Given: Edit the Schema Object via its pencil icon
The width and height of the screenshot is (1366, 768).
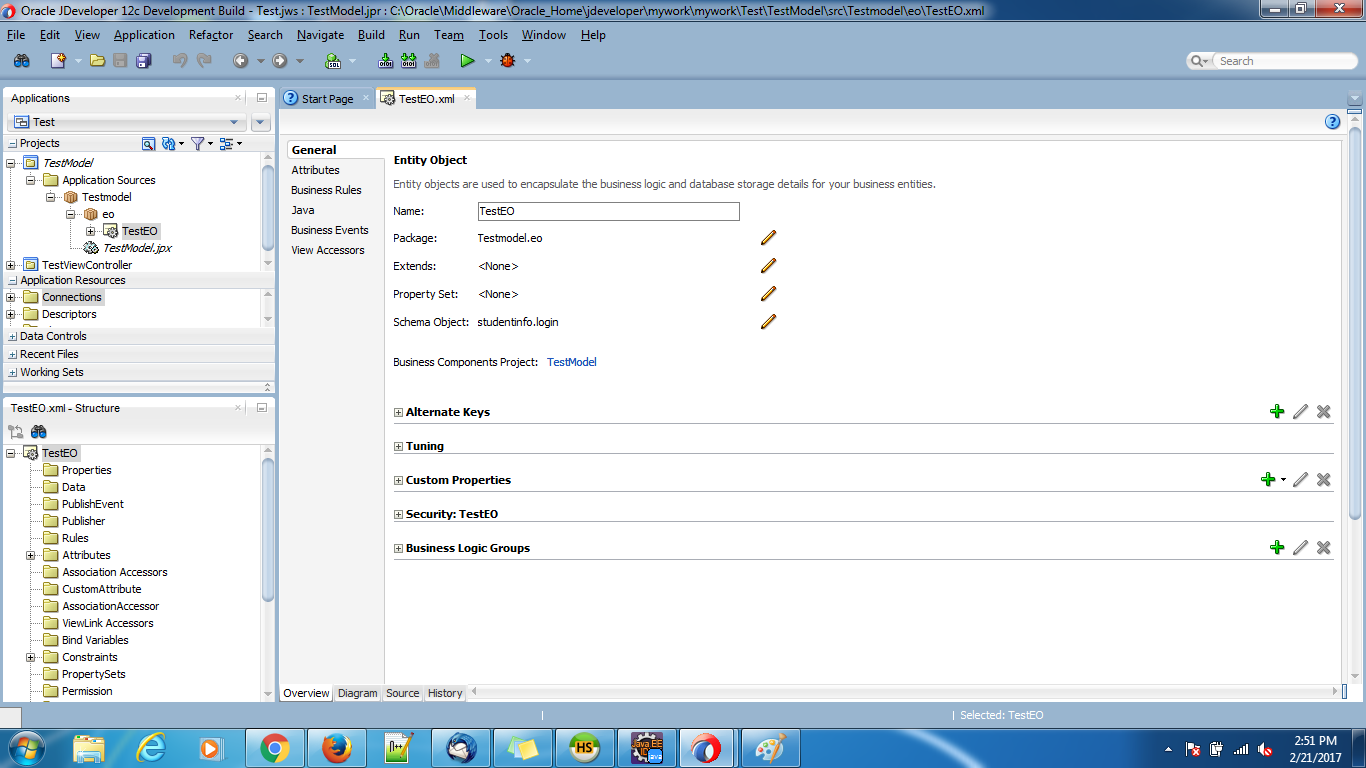Looking at the screenshot, I should 767,321.
